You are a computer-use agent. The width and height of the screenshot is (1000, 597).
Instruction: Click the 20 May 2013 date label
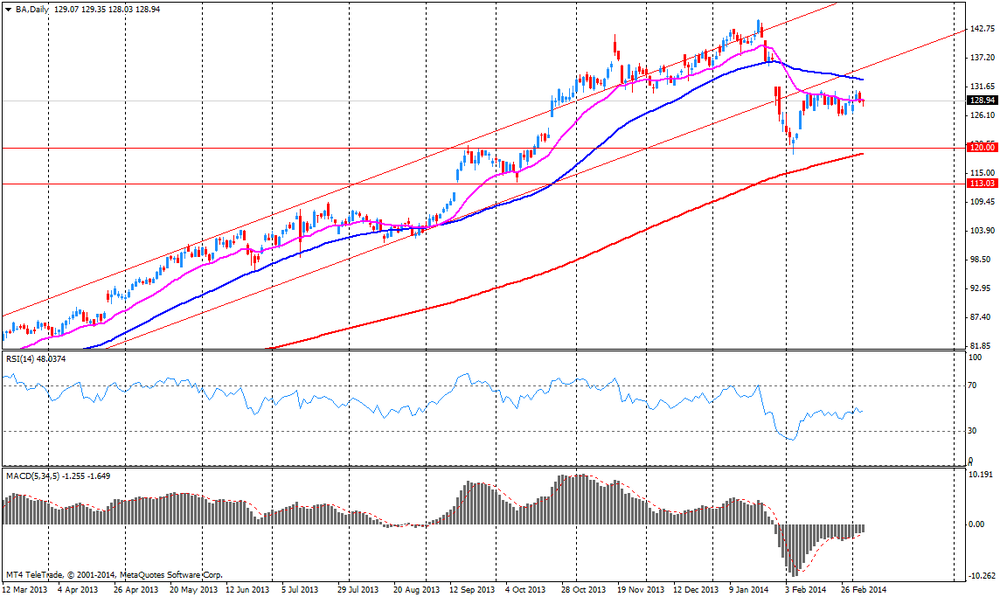[x=195, y=589]
